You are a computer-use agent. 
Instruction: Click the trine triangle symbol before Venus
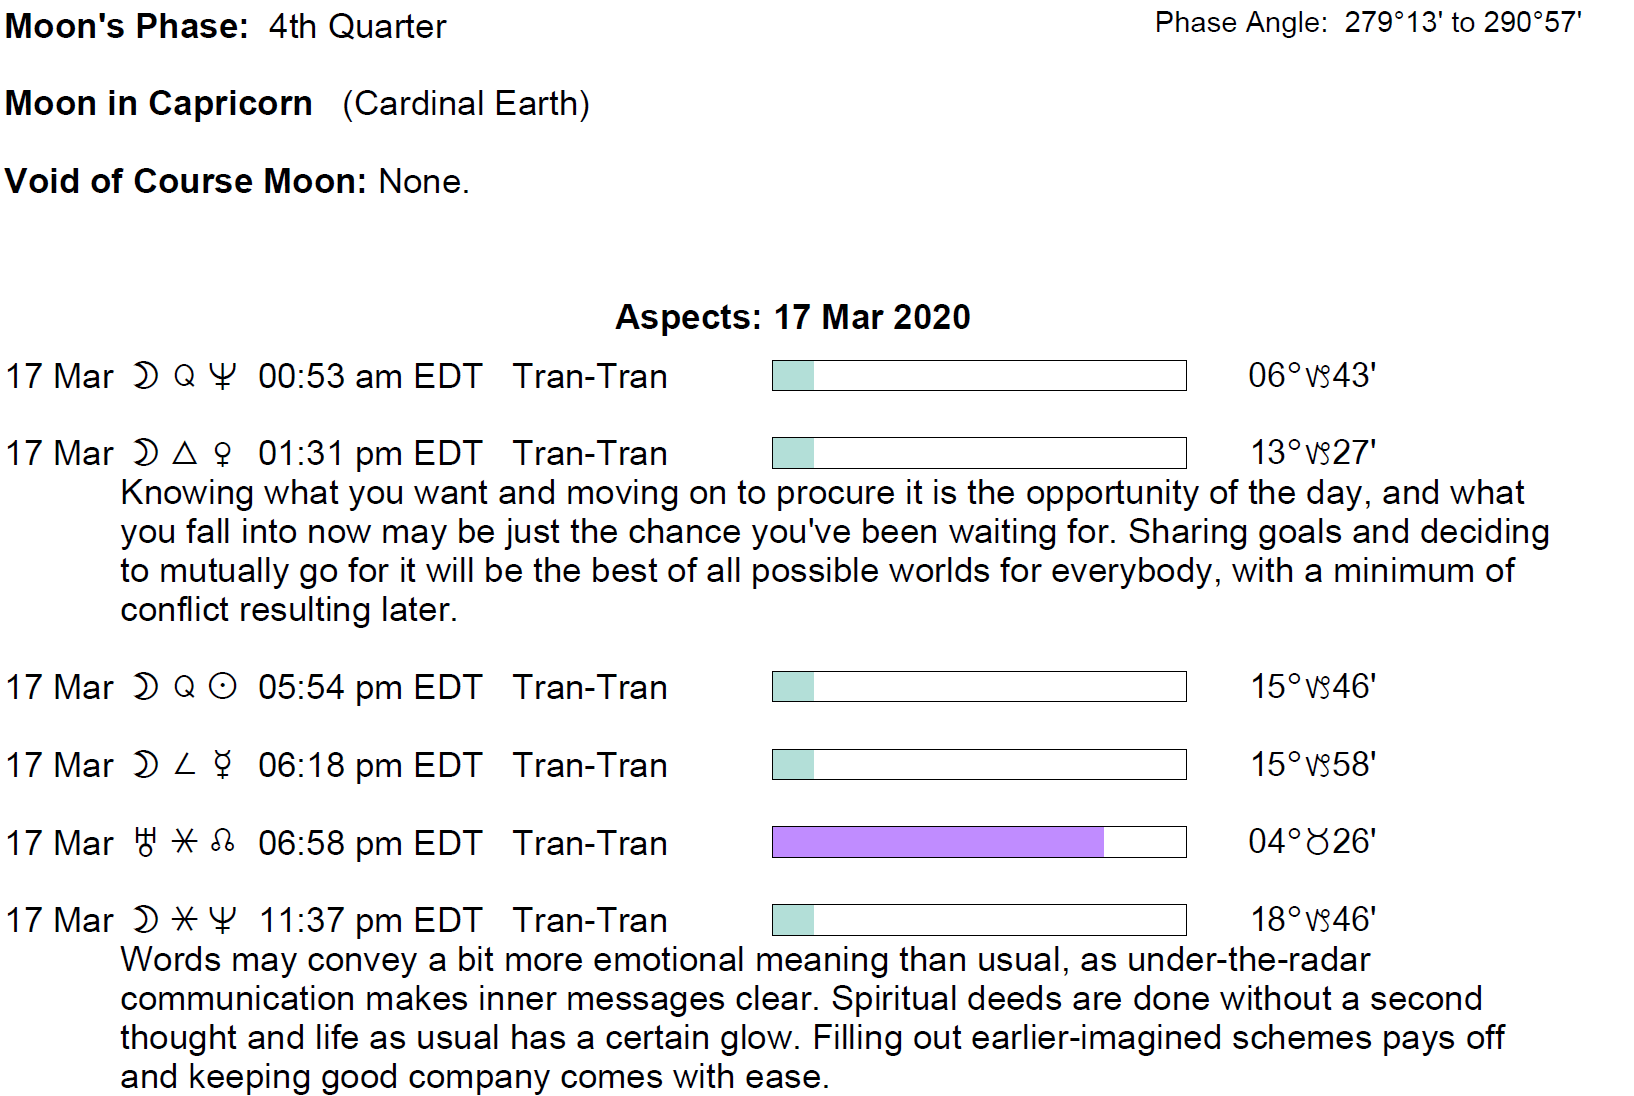coord(185,453)
